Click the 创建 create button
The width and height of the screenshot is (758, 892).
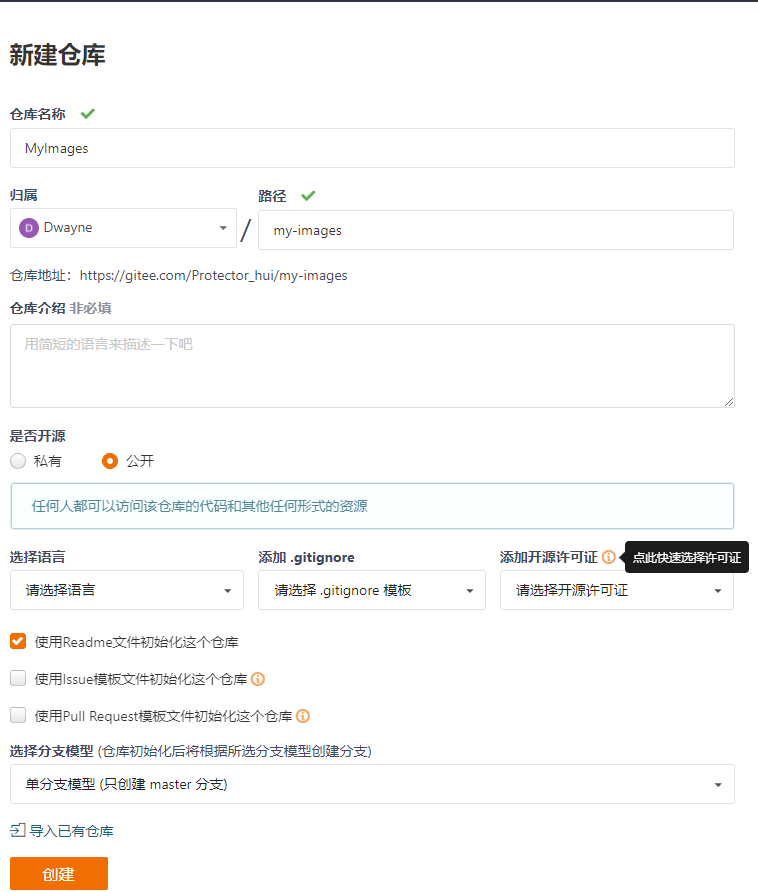click(x=59, y=874)
